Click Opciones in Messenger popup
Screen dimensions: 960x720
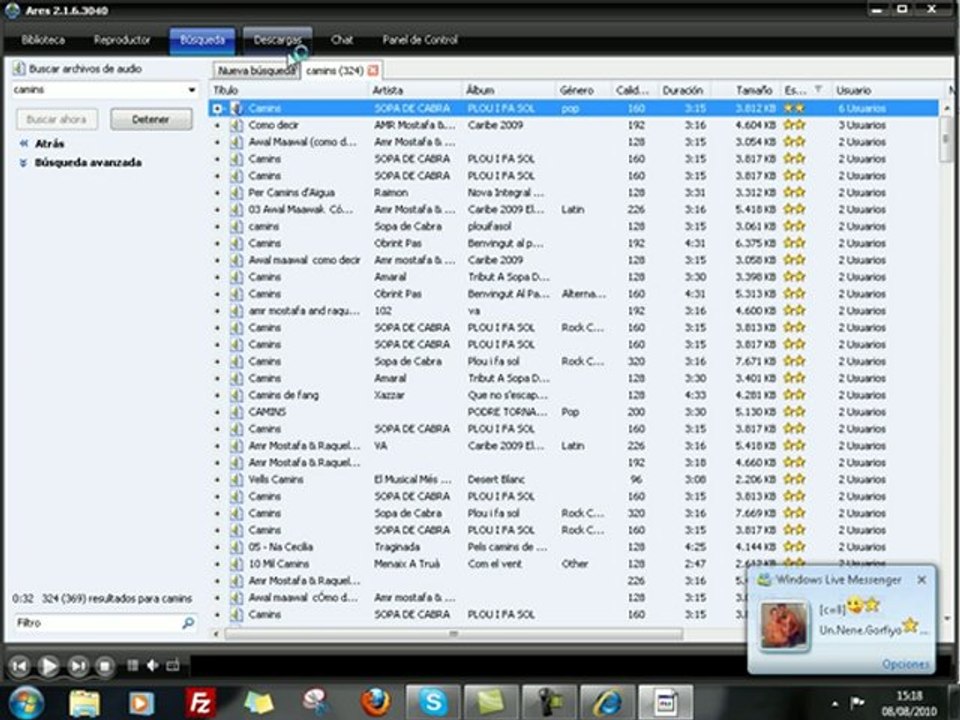[906, 664]
